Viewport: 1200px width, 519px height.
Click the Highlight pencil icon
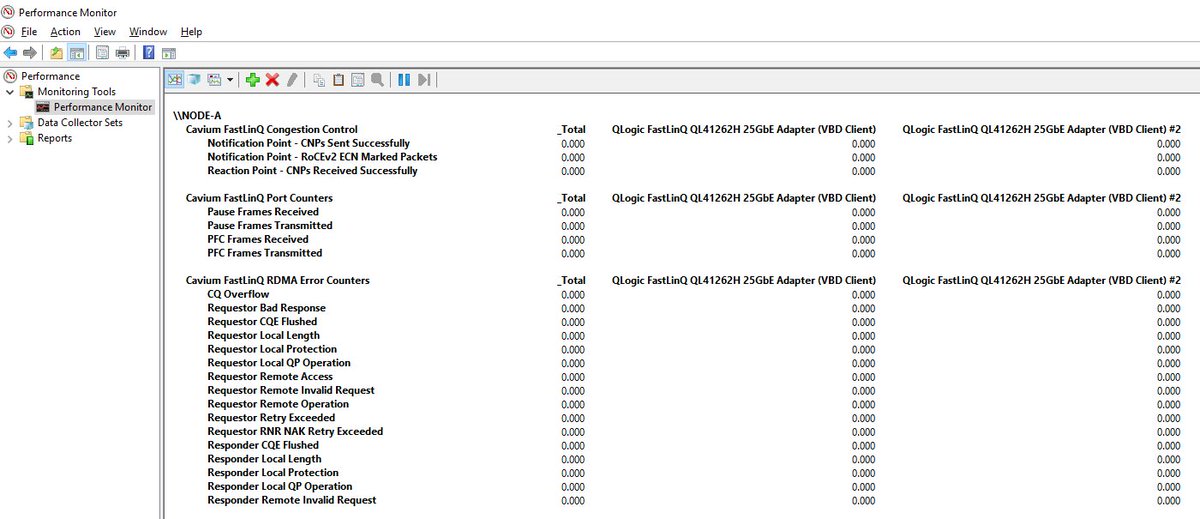(x=292, y=79)
